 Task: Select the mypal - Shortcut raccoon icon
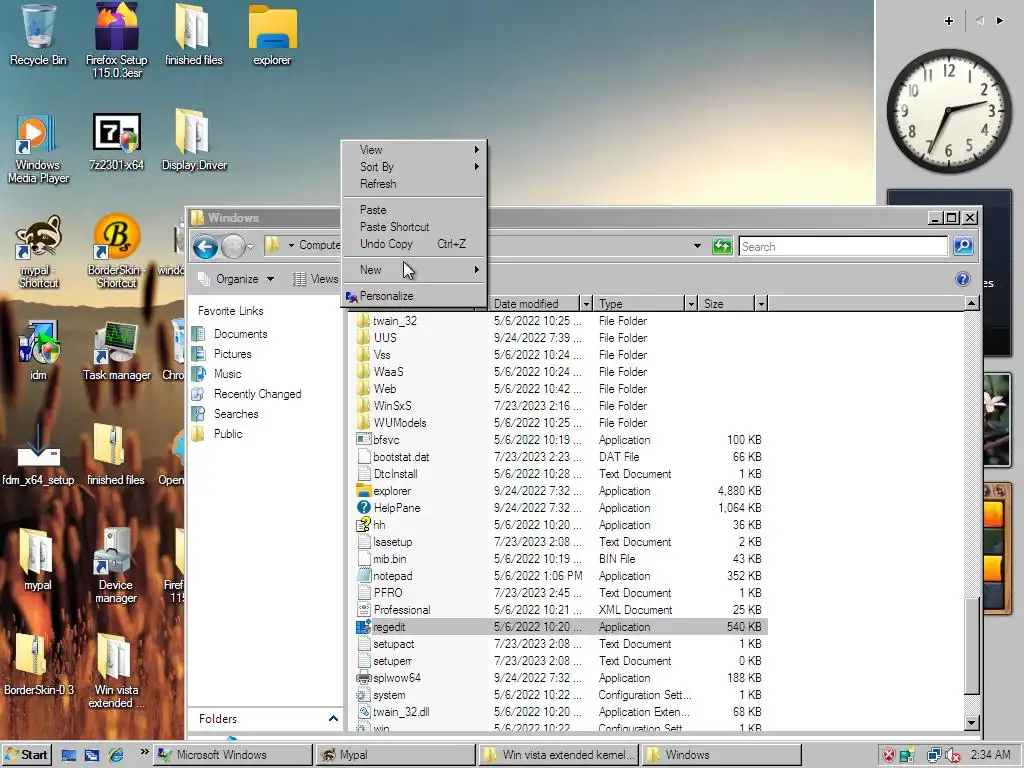38,251
